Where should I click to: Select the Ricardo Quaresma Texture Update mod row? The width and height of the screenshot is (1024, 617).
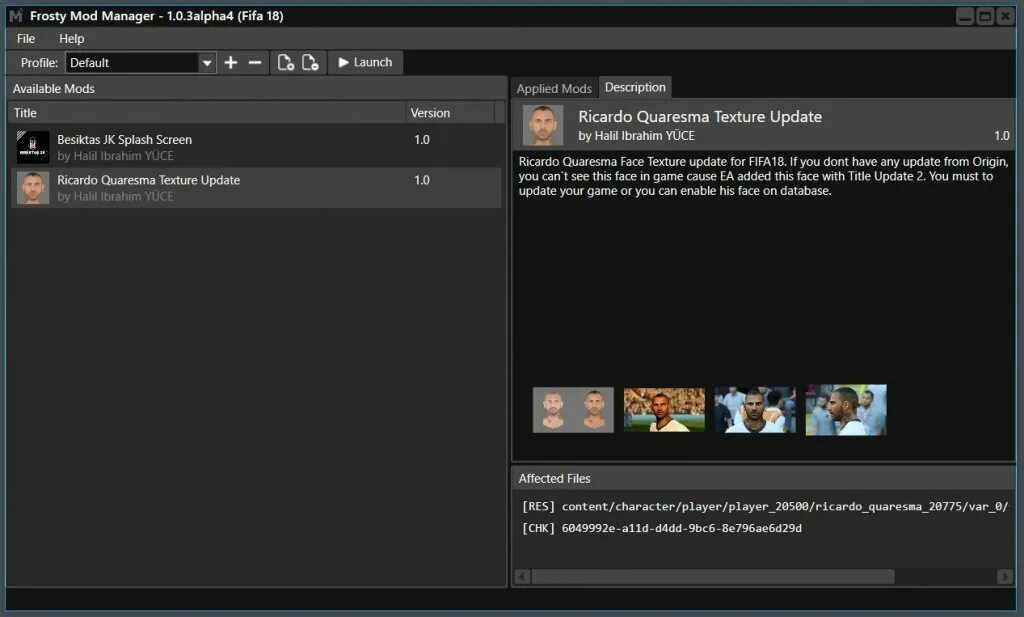255,188
